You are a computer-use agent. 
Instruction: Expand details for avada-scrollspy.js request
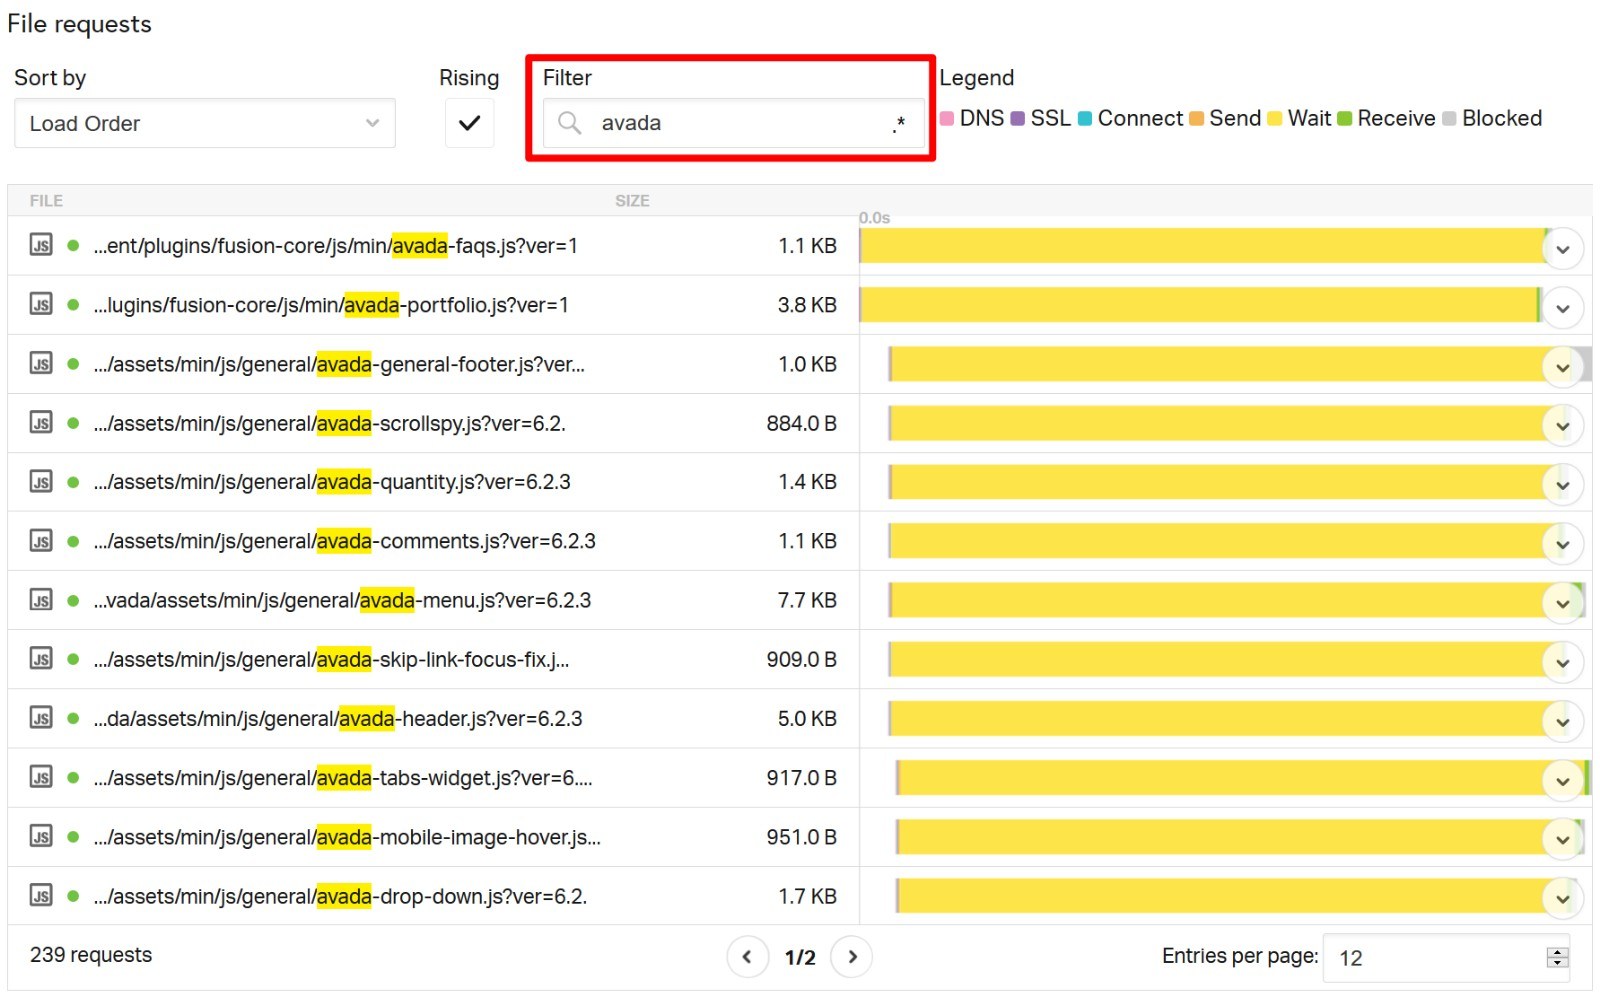point(1563,426)
